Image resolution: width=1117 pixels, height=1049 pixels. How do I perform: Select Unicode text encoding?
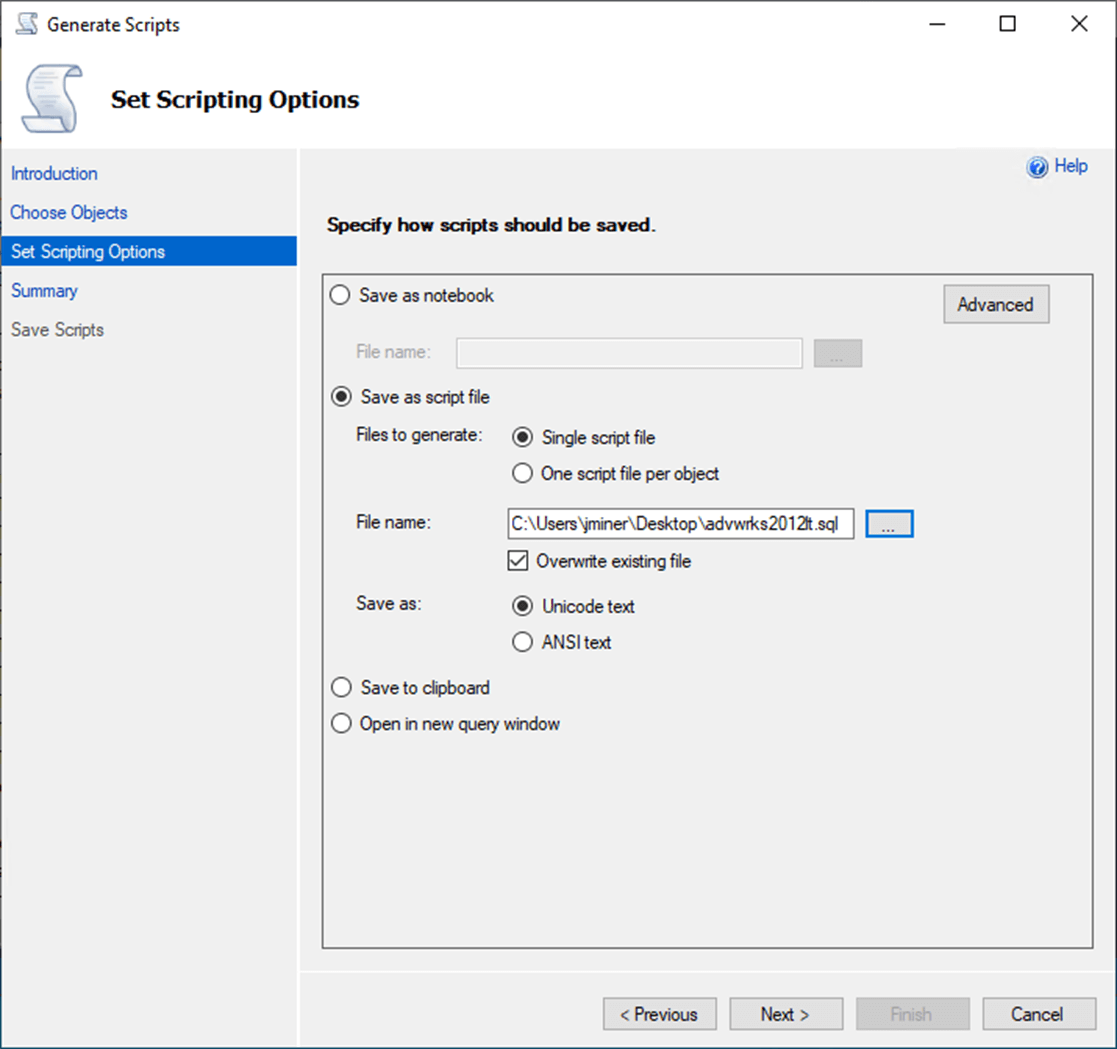pyautogui.click(x=522, y=606)
